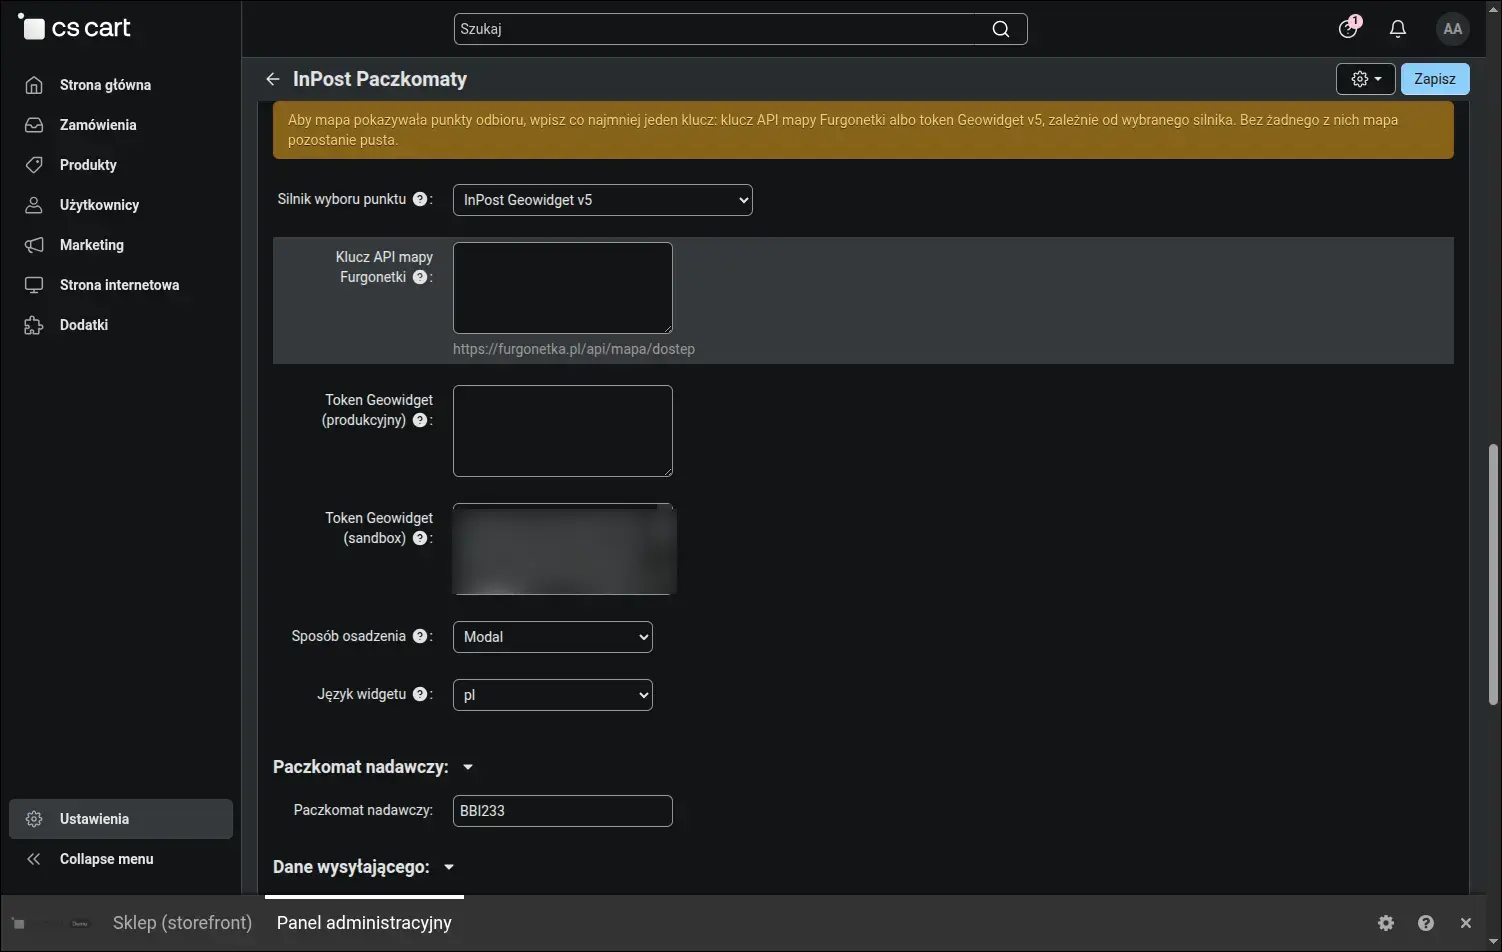Go back using the arrow beside InPost Paczkomaty
The image size is (1502, 952).
272,79
